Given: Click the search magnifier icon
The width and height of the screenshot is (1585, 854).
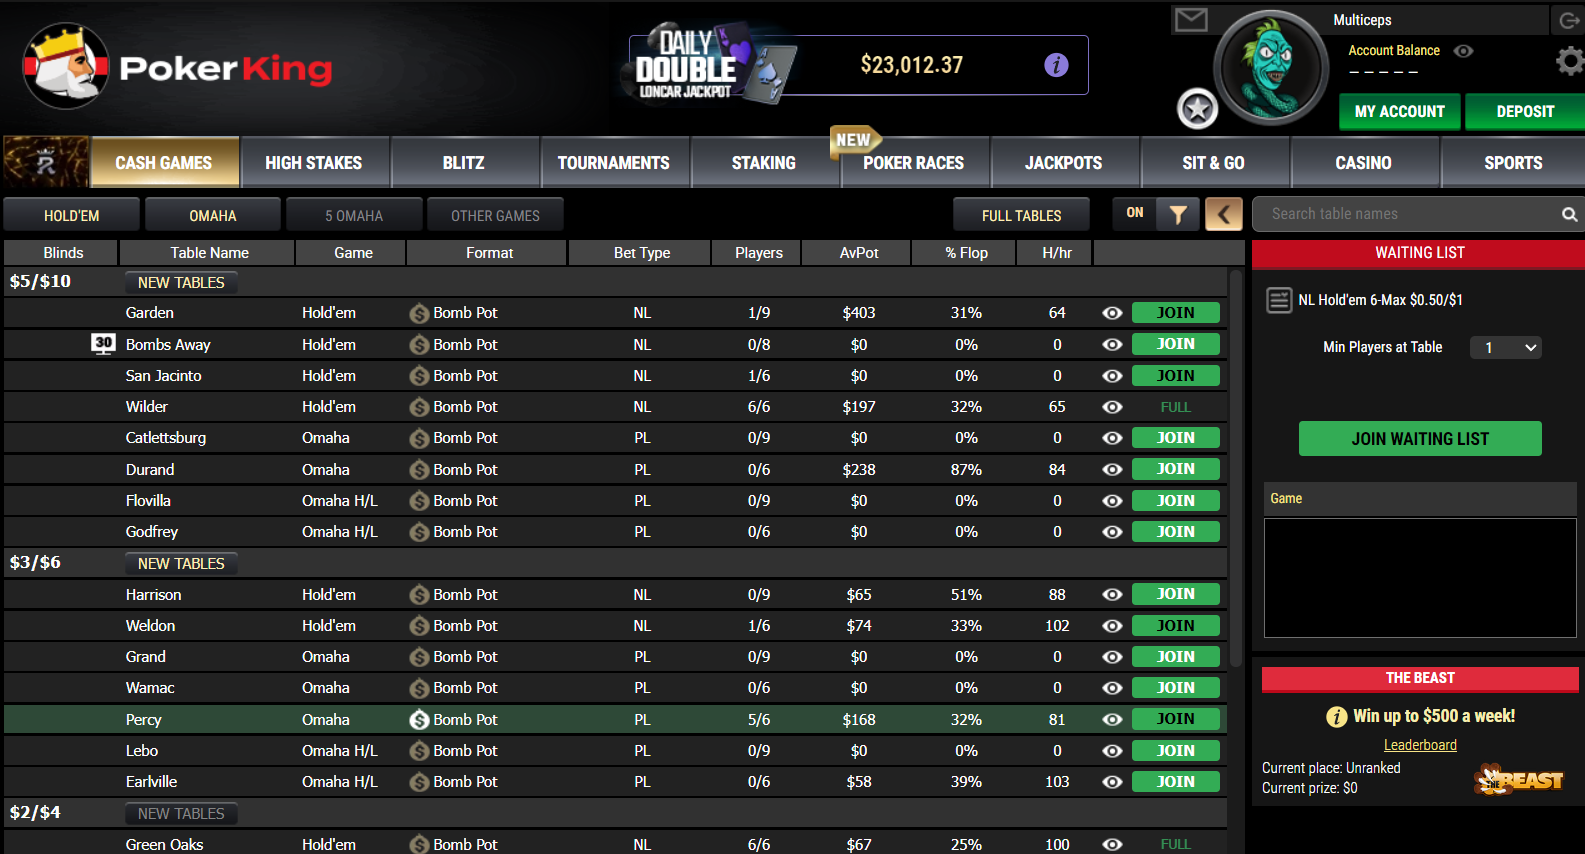Looking at the screenshot, I should 1569,215.
